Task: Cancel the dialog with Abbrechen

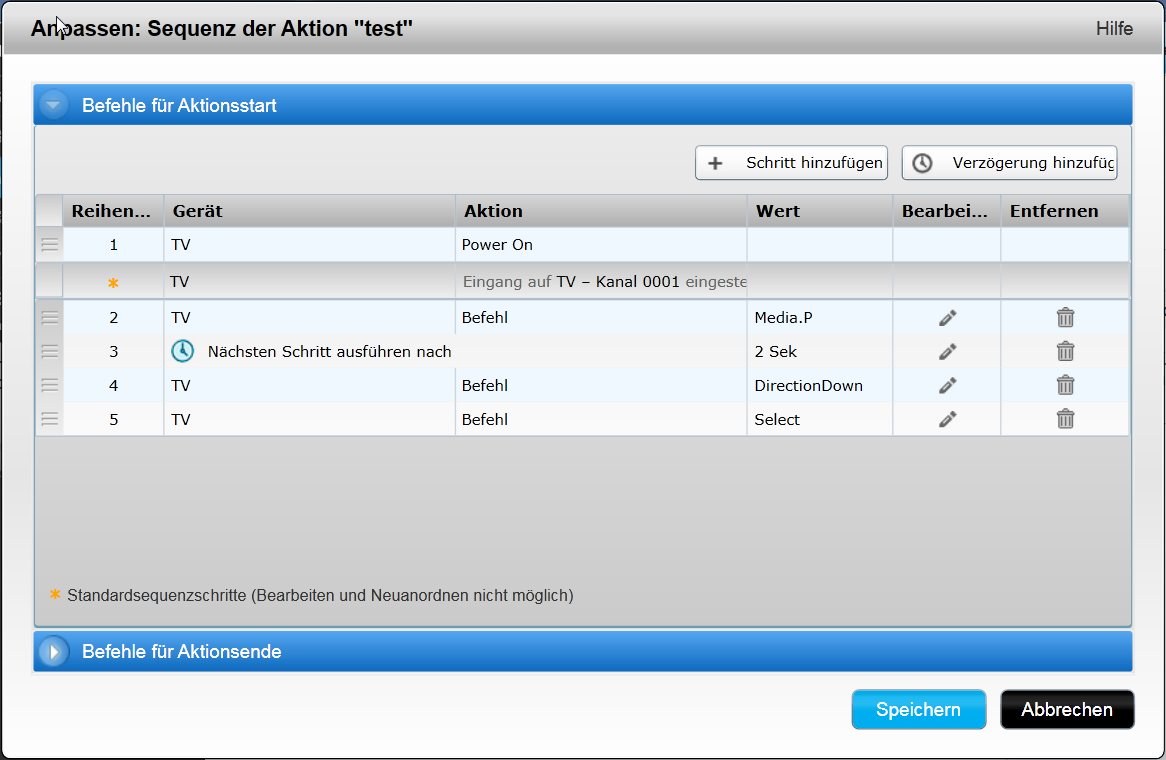Action: click(x=1066, y=710)
